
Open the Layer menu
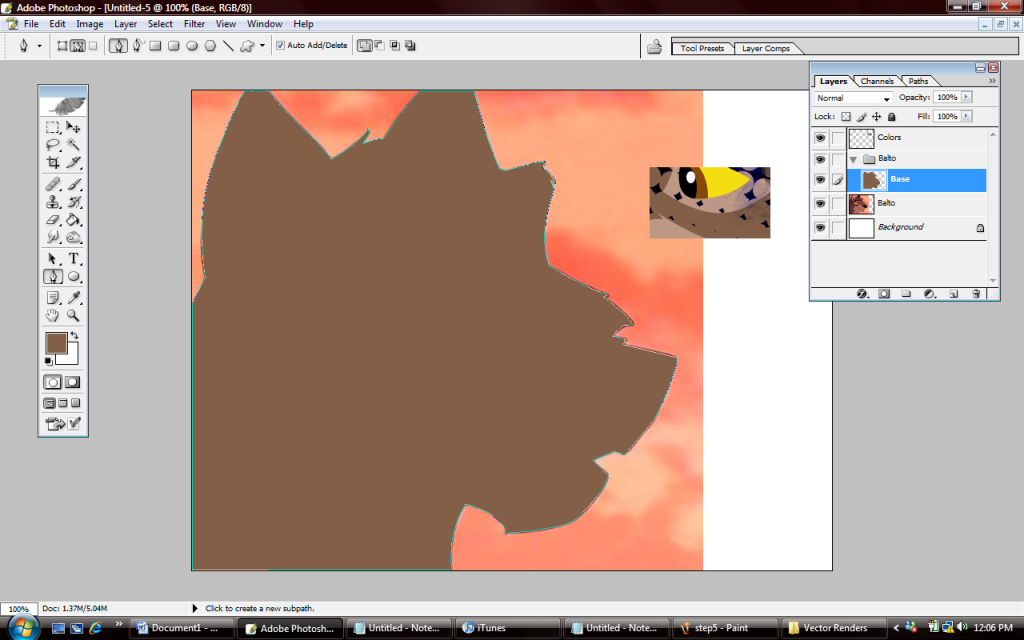coord(125,24)
